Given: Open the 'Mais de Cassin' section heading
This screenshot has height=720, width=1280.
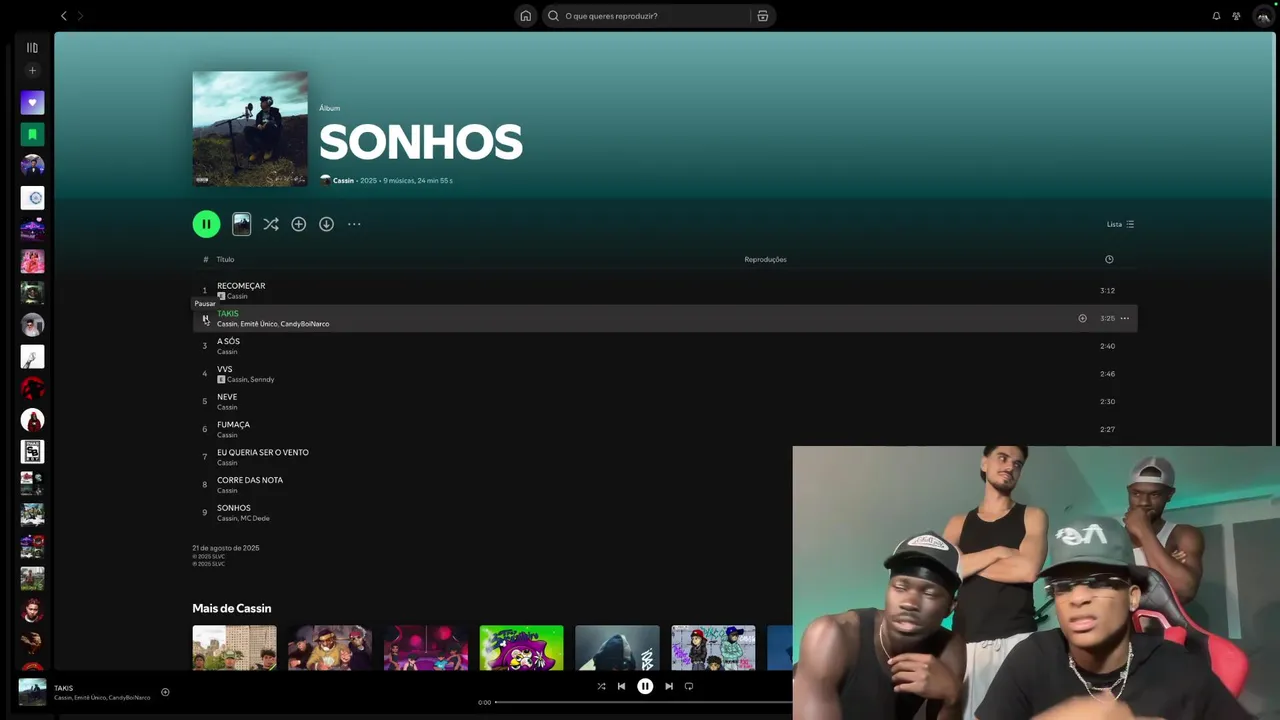Looking at the screenshot, I should point(232,608).
